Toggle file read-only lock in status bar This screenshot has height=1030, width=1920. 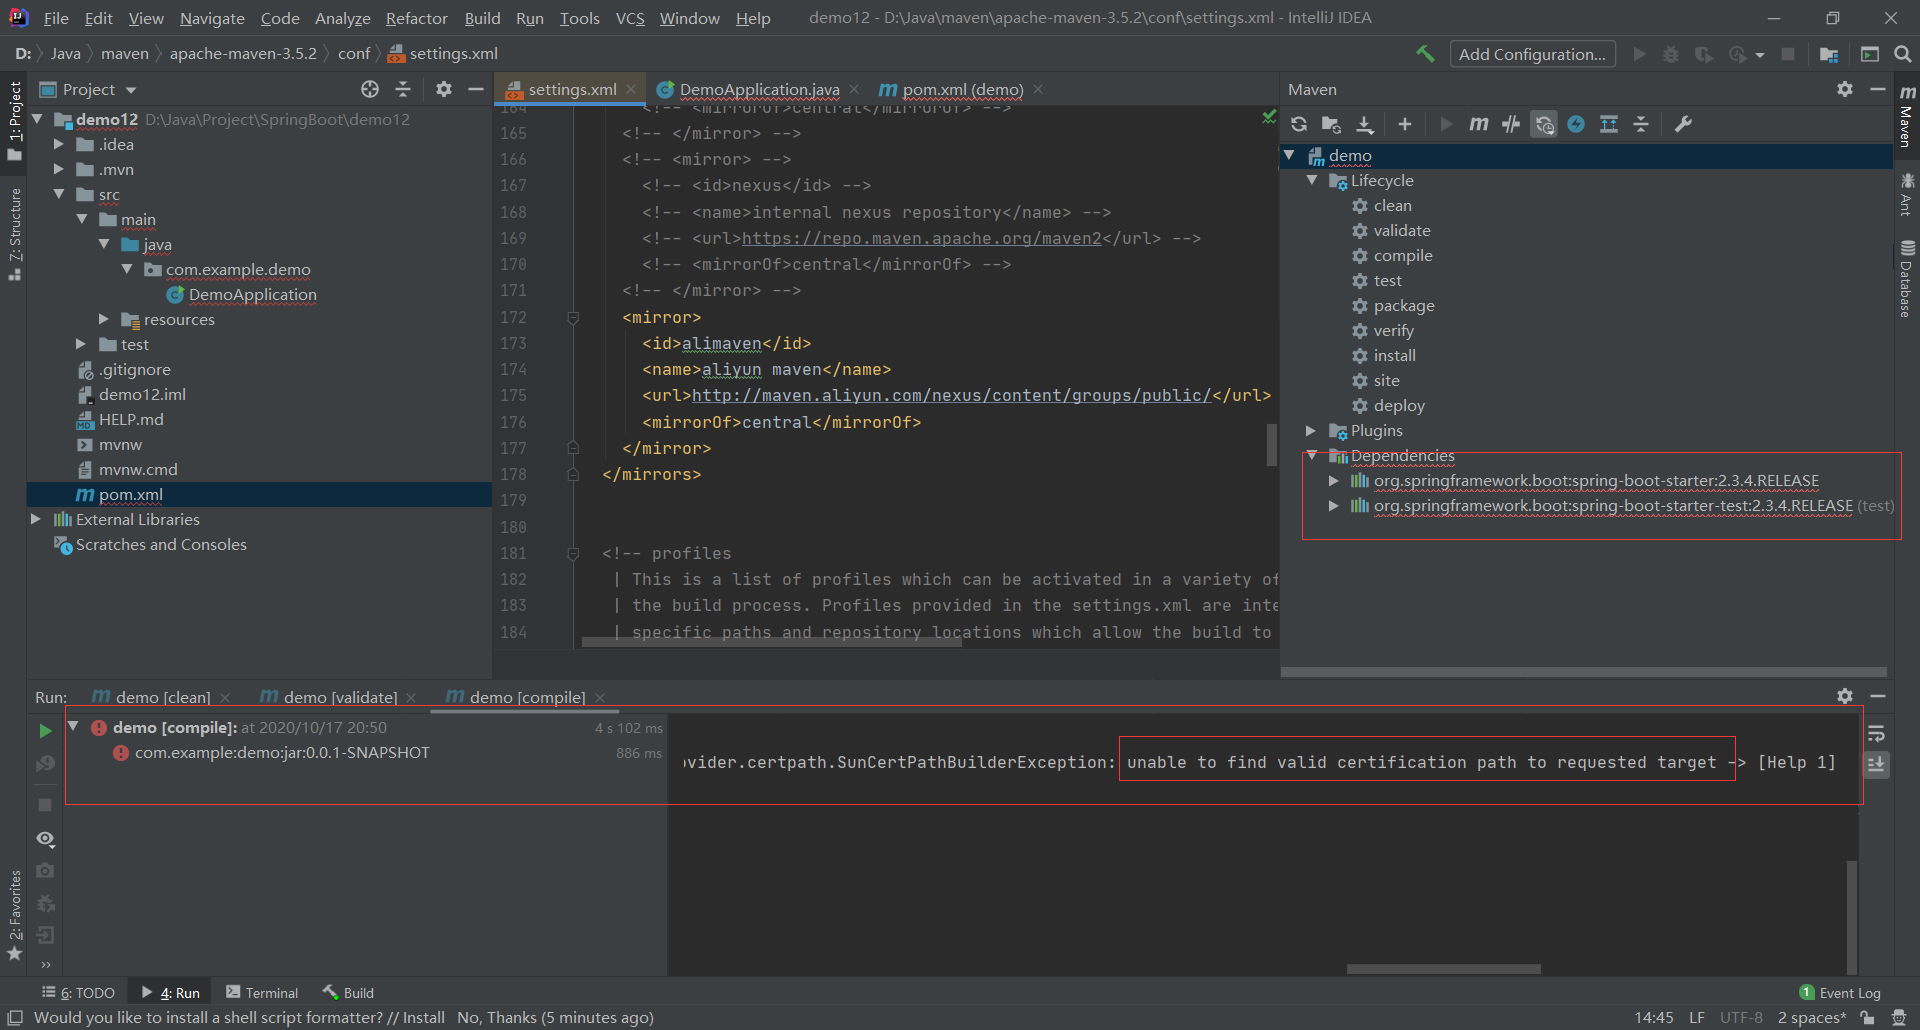pos(1867,1018)
